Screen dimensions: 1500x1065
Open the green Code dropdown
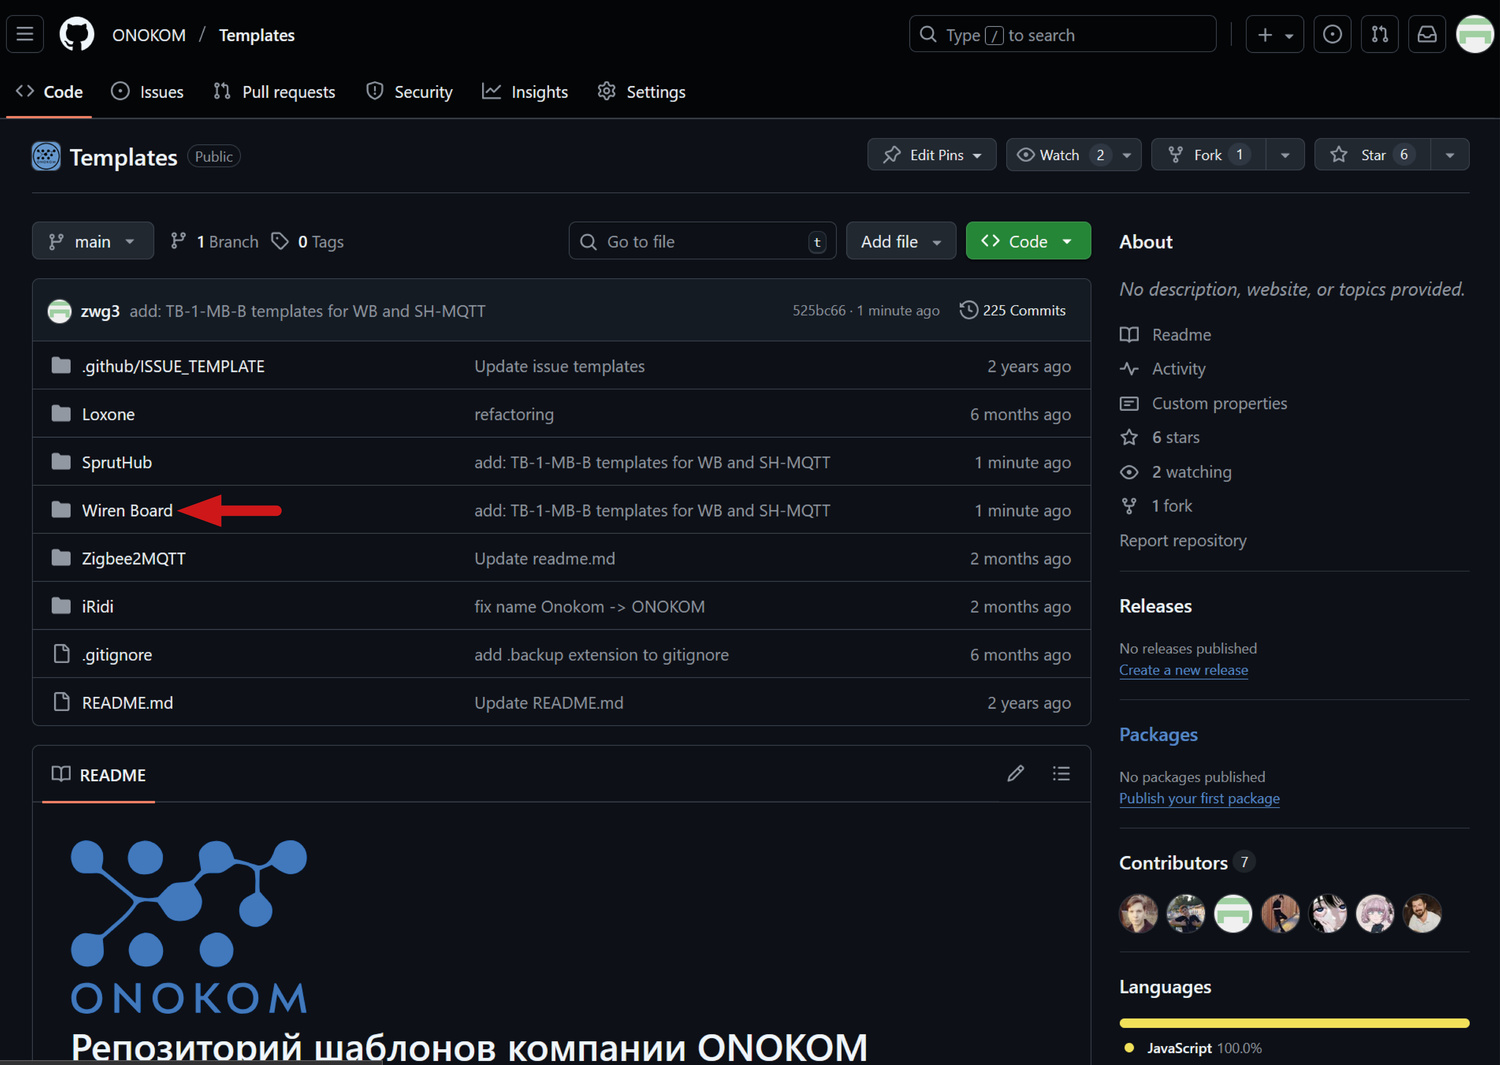tap(1027, 241)
